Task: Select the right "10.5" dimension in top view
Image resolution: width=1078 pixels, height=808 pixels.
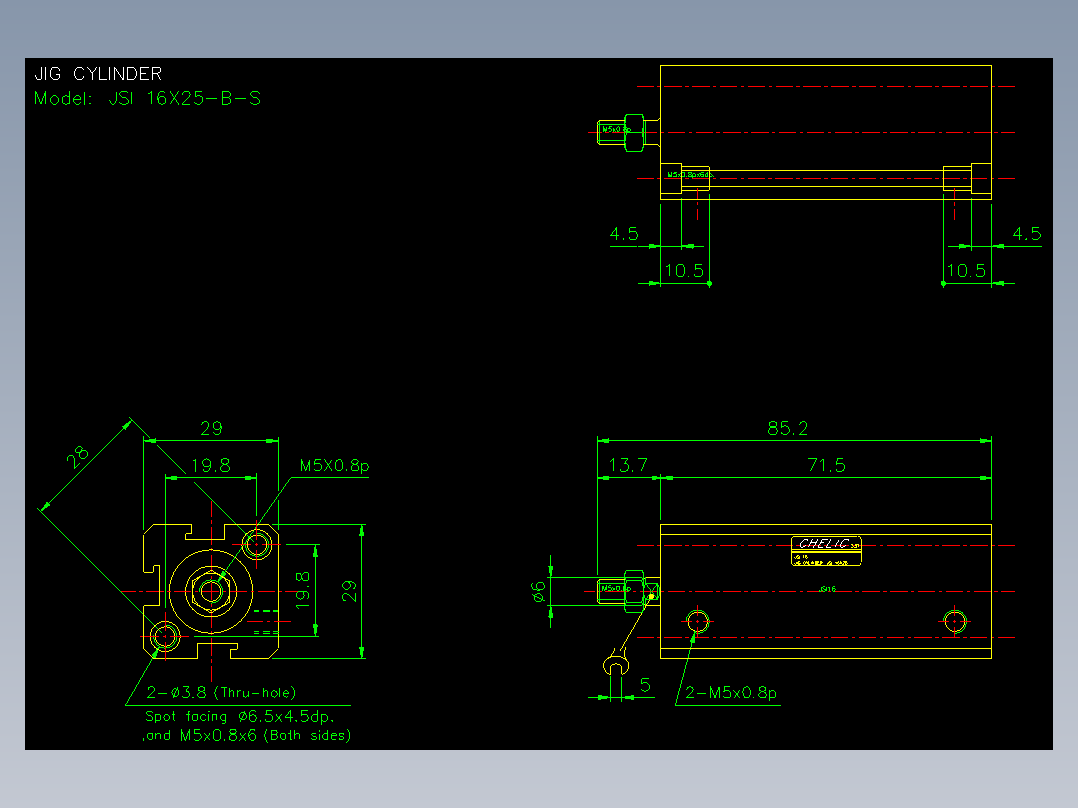Action: pos(967,270)
